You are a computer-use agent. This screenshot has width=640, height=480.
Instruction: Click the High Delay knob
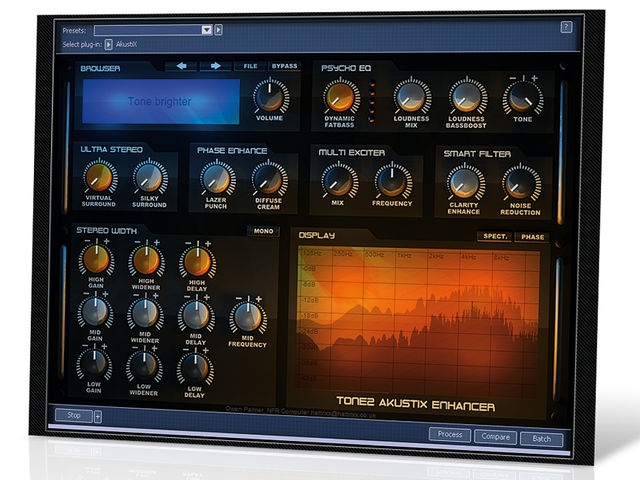tap(197, 262)
